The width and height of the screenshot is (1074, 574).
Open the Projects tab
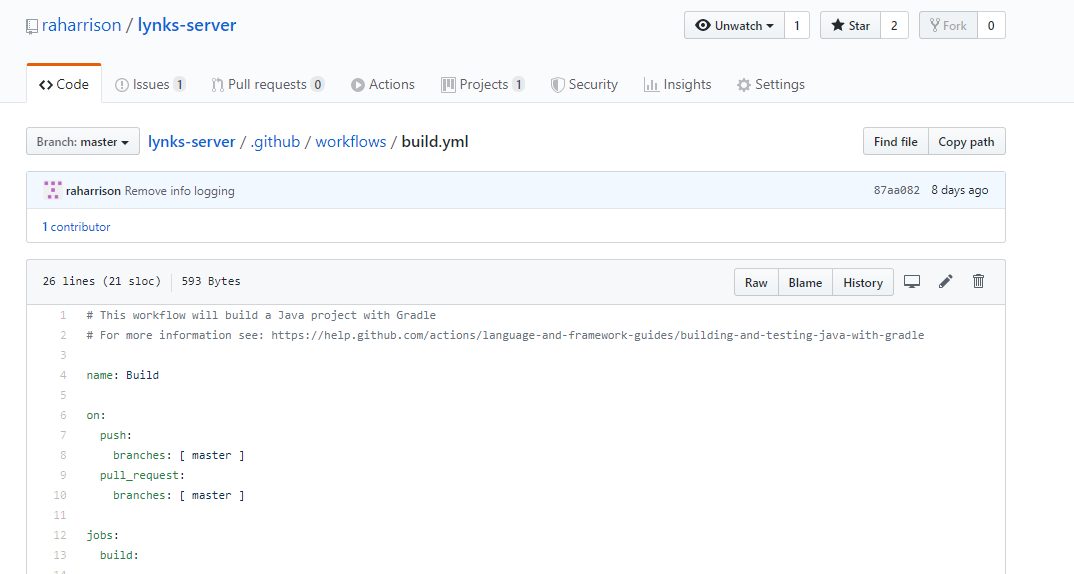[483, 84]
